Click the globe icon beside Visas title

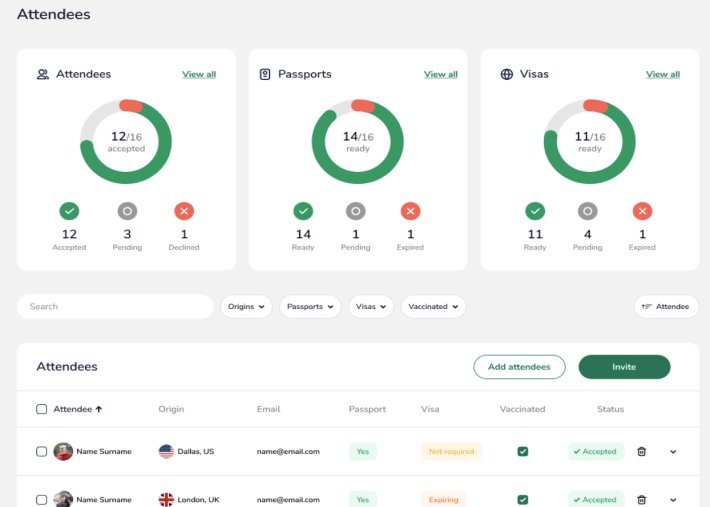(507, 74)
